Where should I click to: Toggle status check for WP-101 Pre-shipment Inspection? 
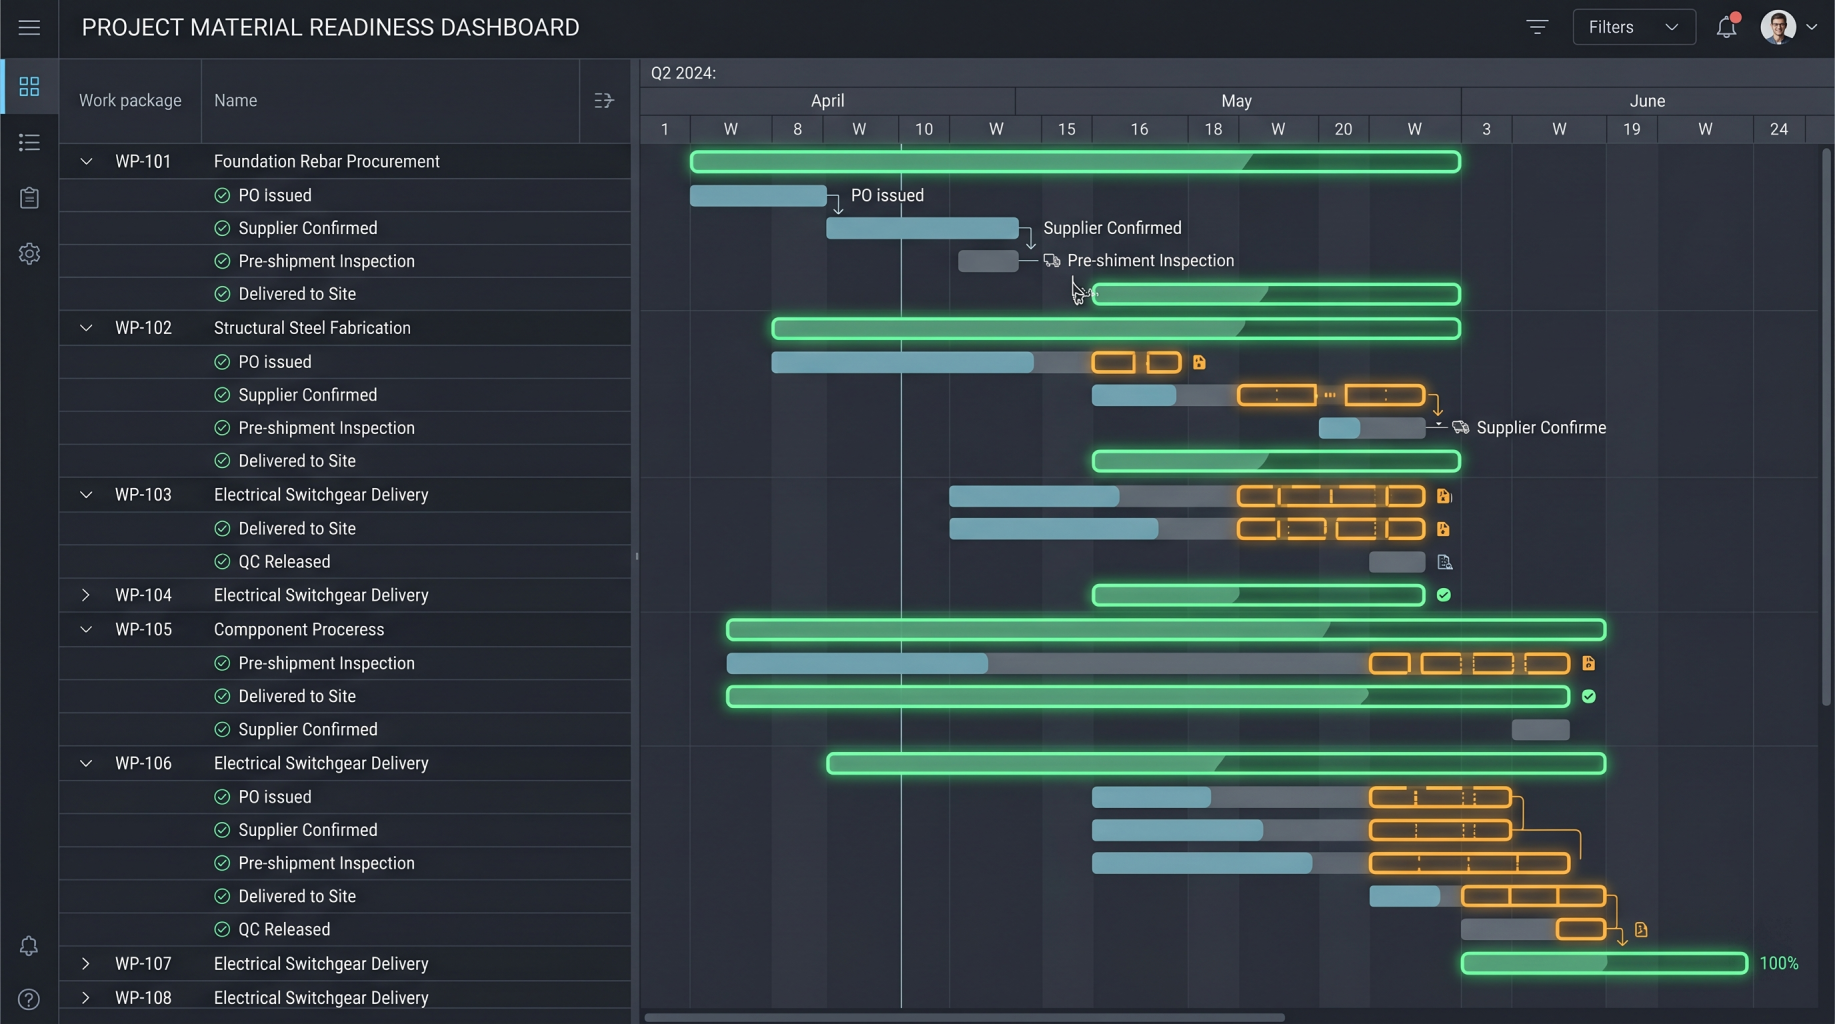pyautogui.click(x=222, y=262)
